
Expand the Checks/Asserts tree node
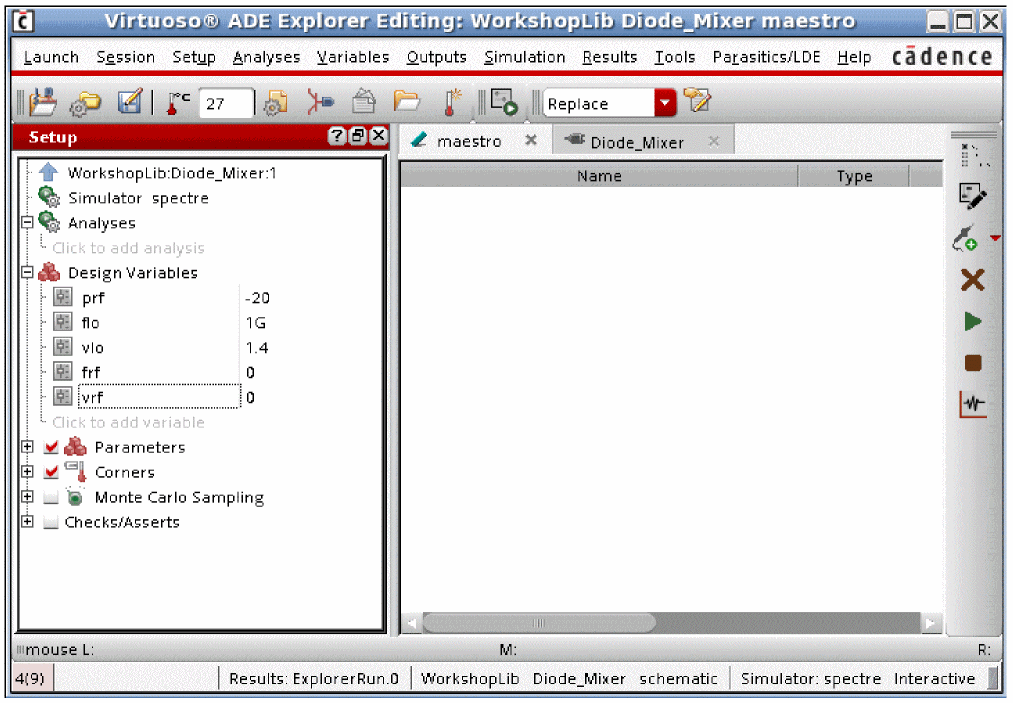27,521
